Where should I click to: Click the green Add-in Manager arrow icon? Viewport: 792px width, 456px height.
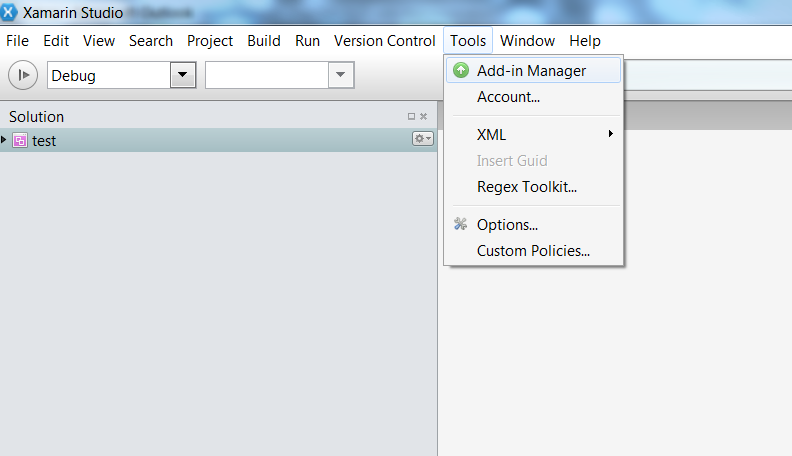click(461, 70)
